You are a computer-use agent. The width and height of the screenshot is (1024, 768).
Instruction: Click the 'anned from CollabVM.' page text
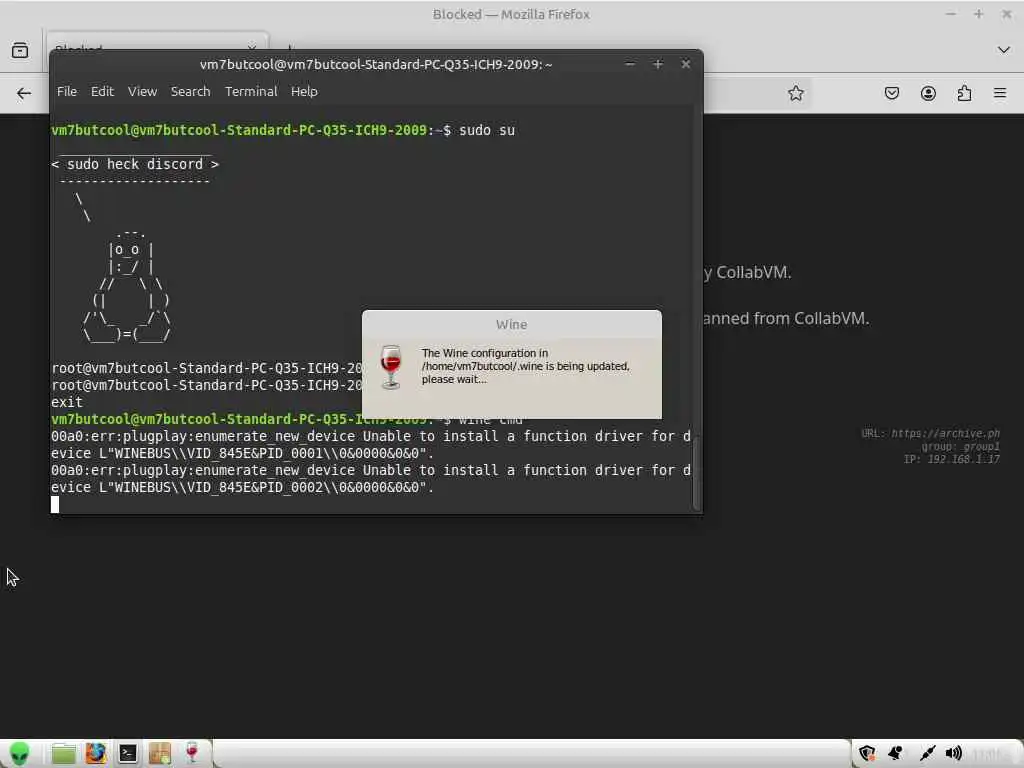click(x=786, y=319)
